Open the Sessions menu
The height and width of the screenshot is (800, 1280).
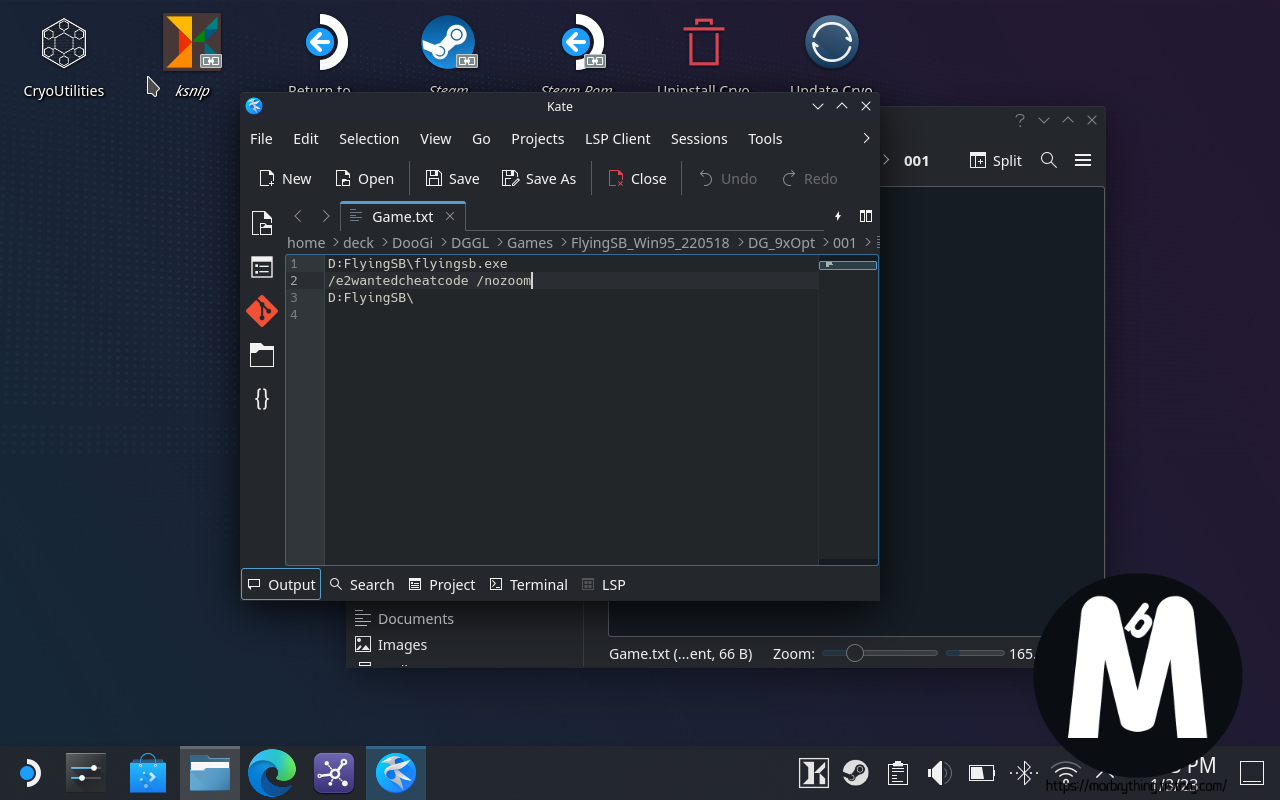tap(699, 138)
